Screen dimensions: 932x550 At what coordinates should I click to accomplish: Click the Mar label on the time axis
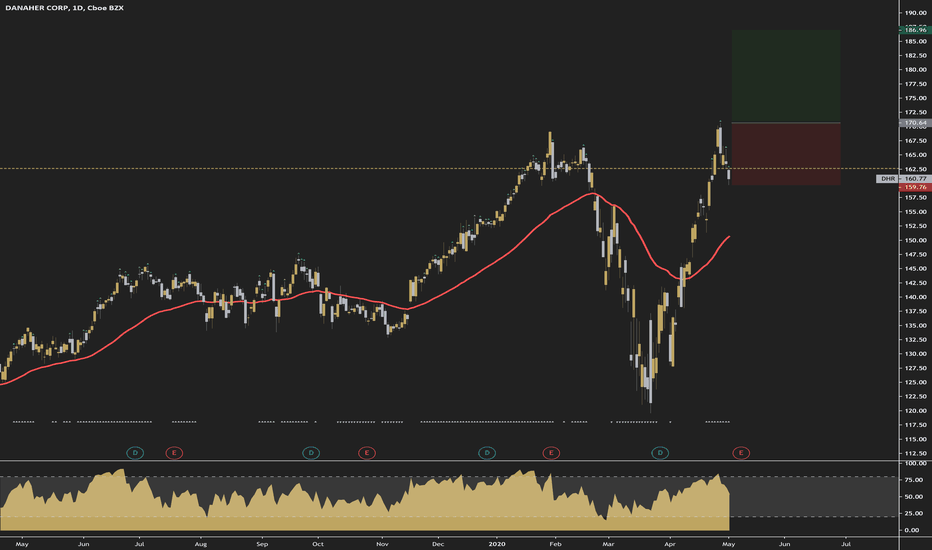click(608, 544)
